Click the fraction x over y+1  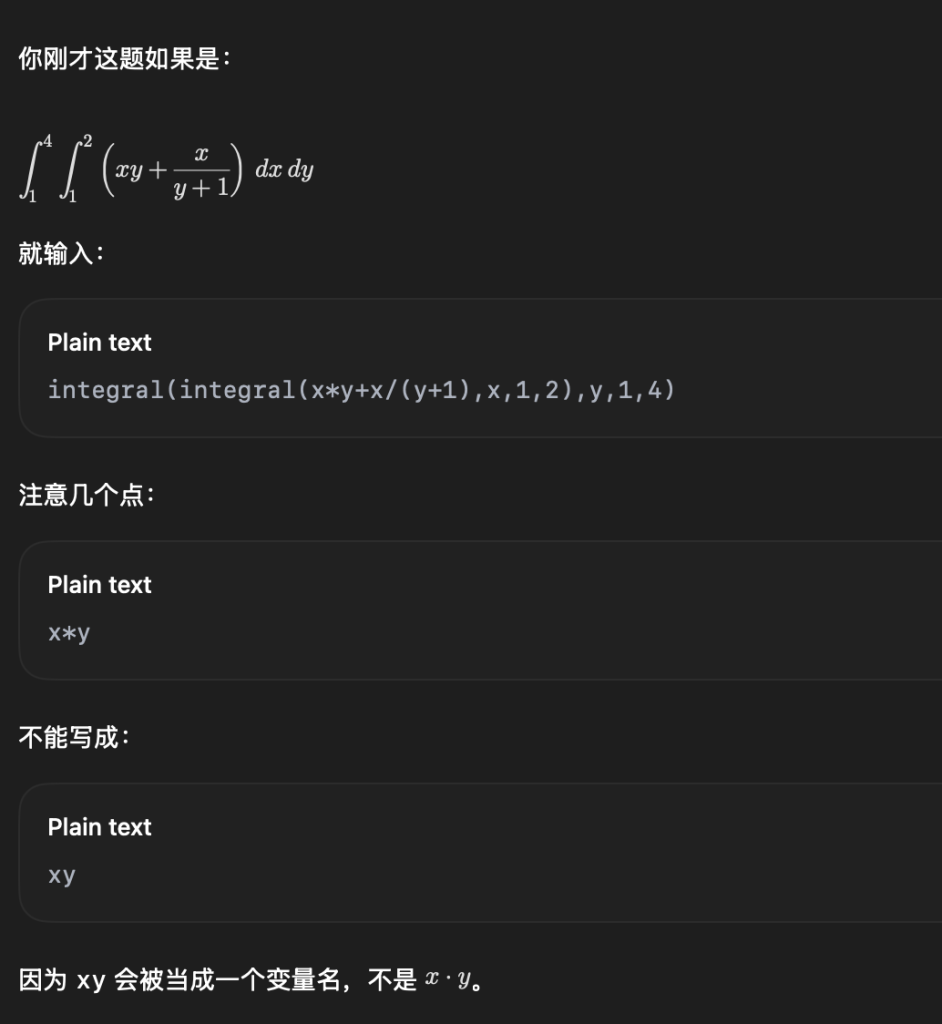(x=201, y=170)
